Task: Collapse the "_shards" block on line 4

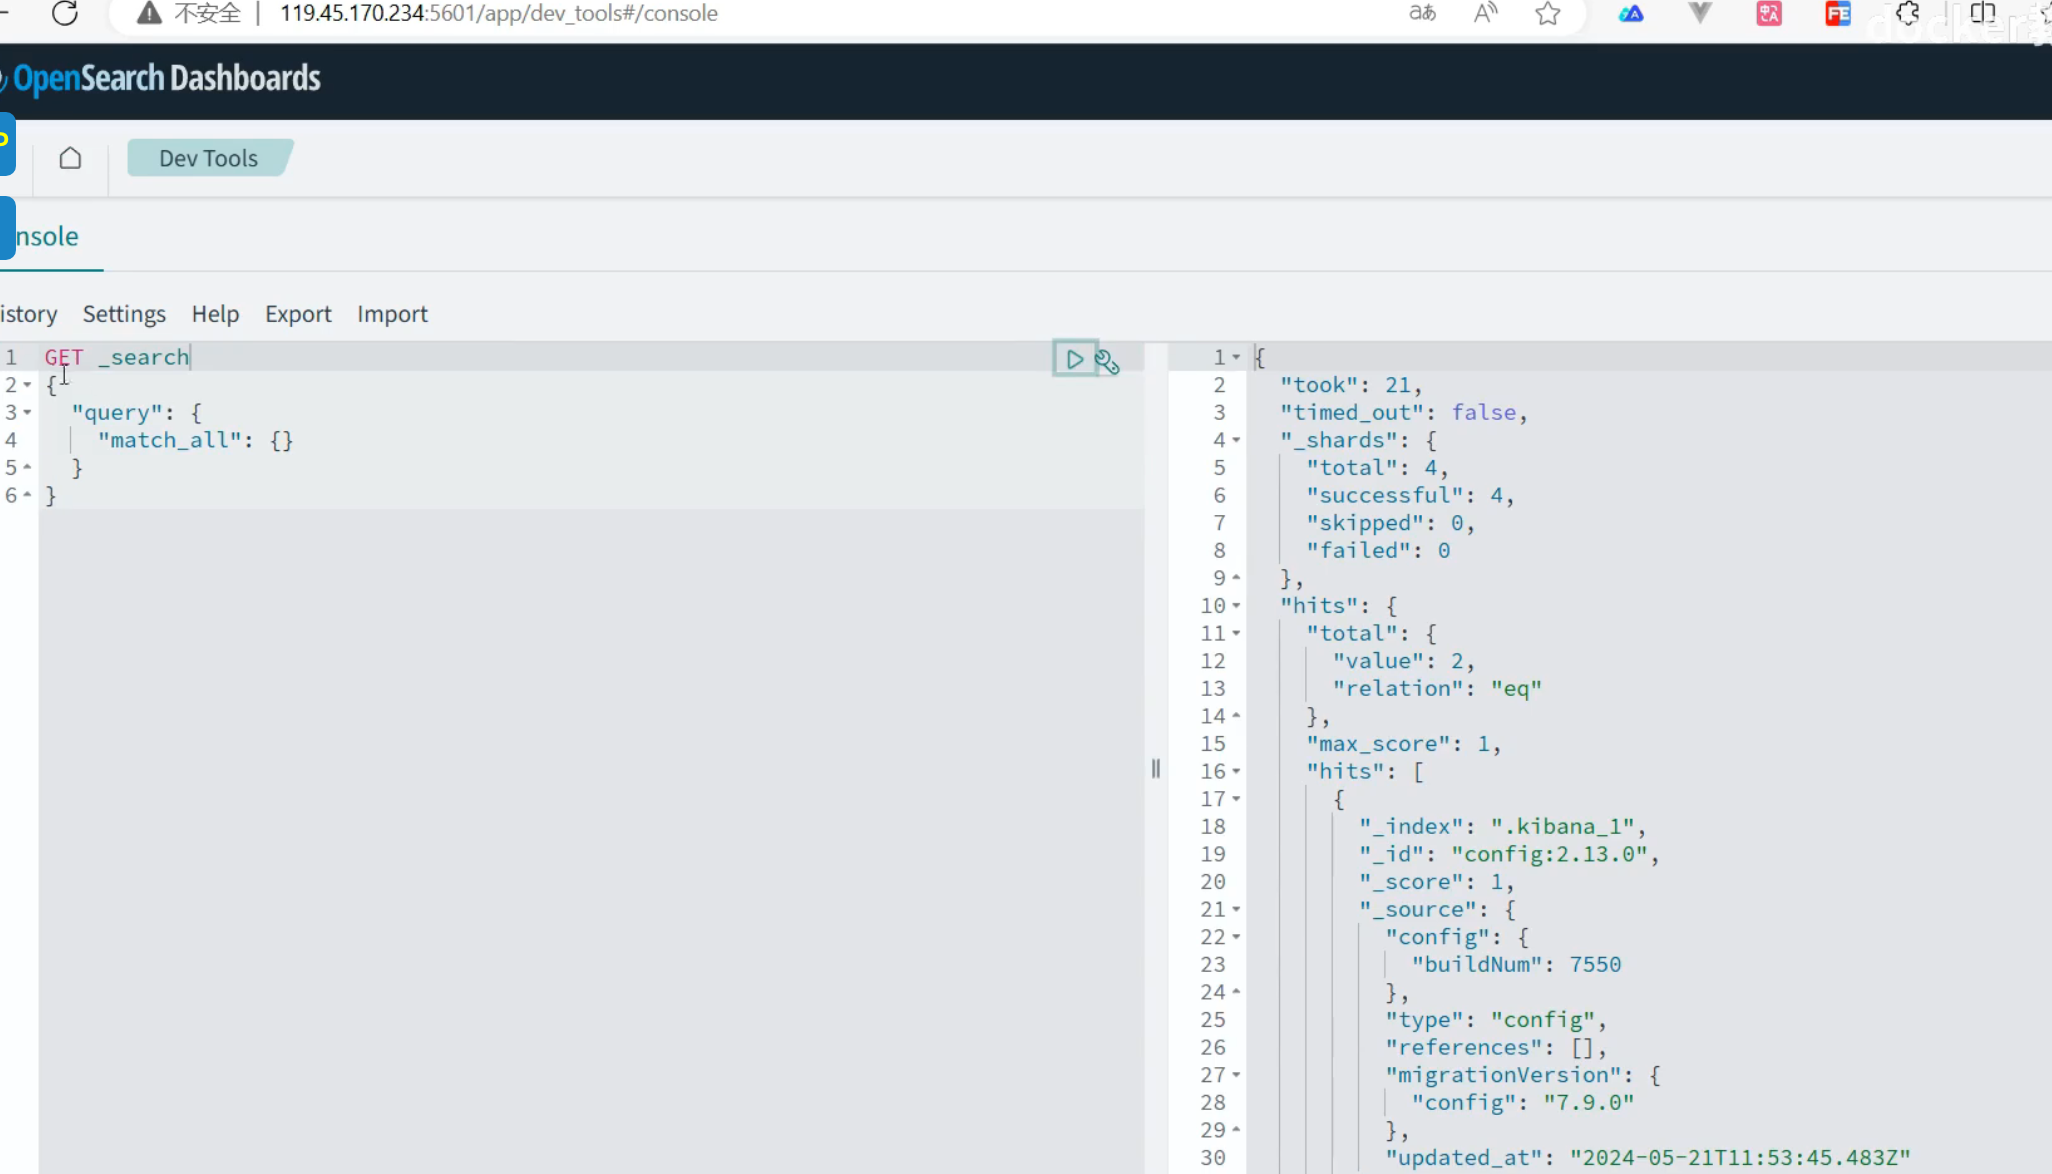Action: pos(1237,440)
